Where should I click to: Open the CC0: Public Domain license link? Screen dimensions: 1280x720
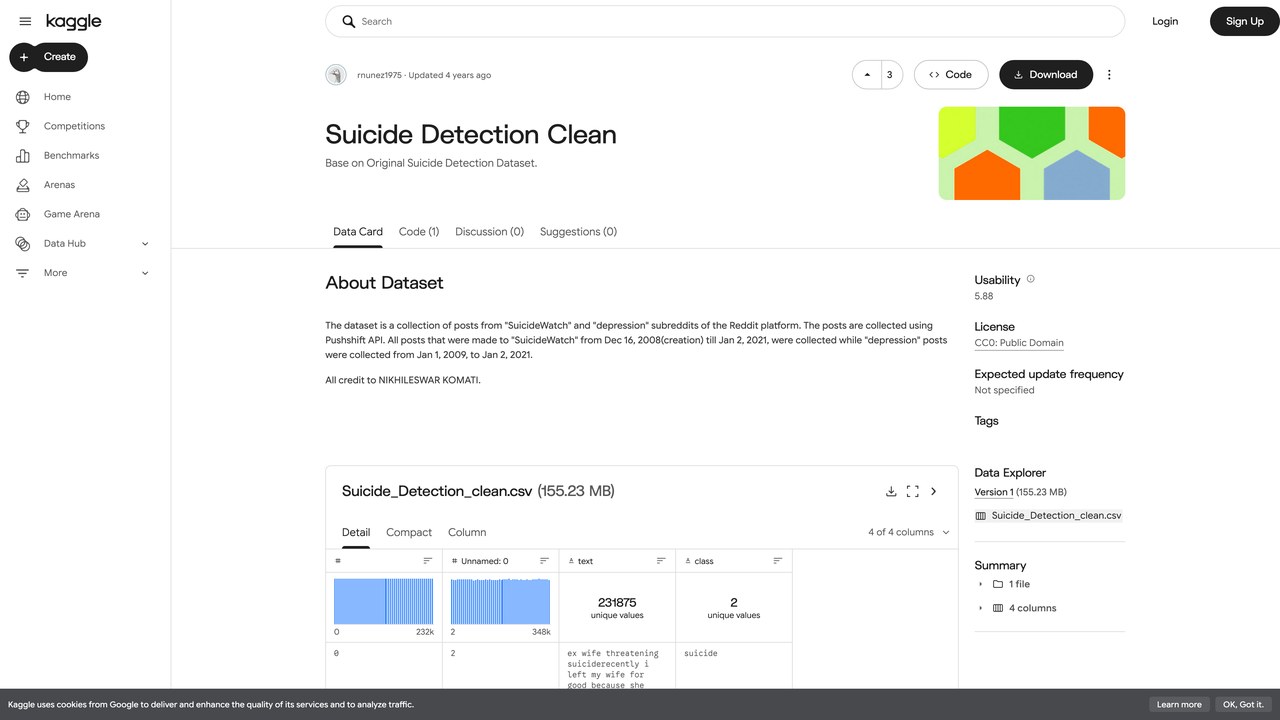[x=1019, y=343]
